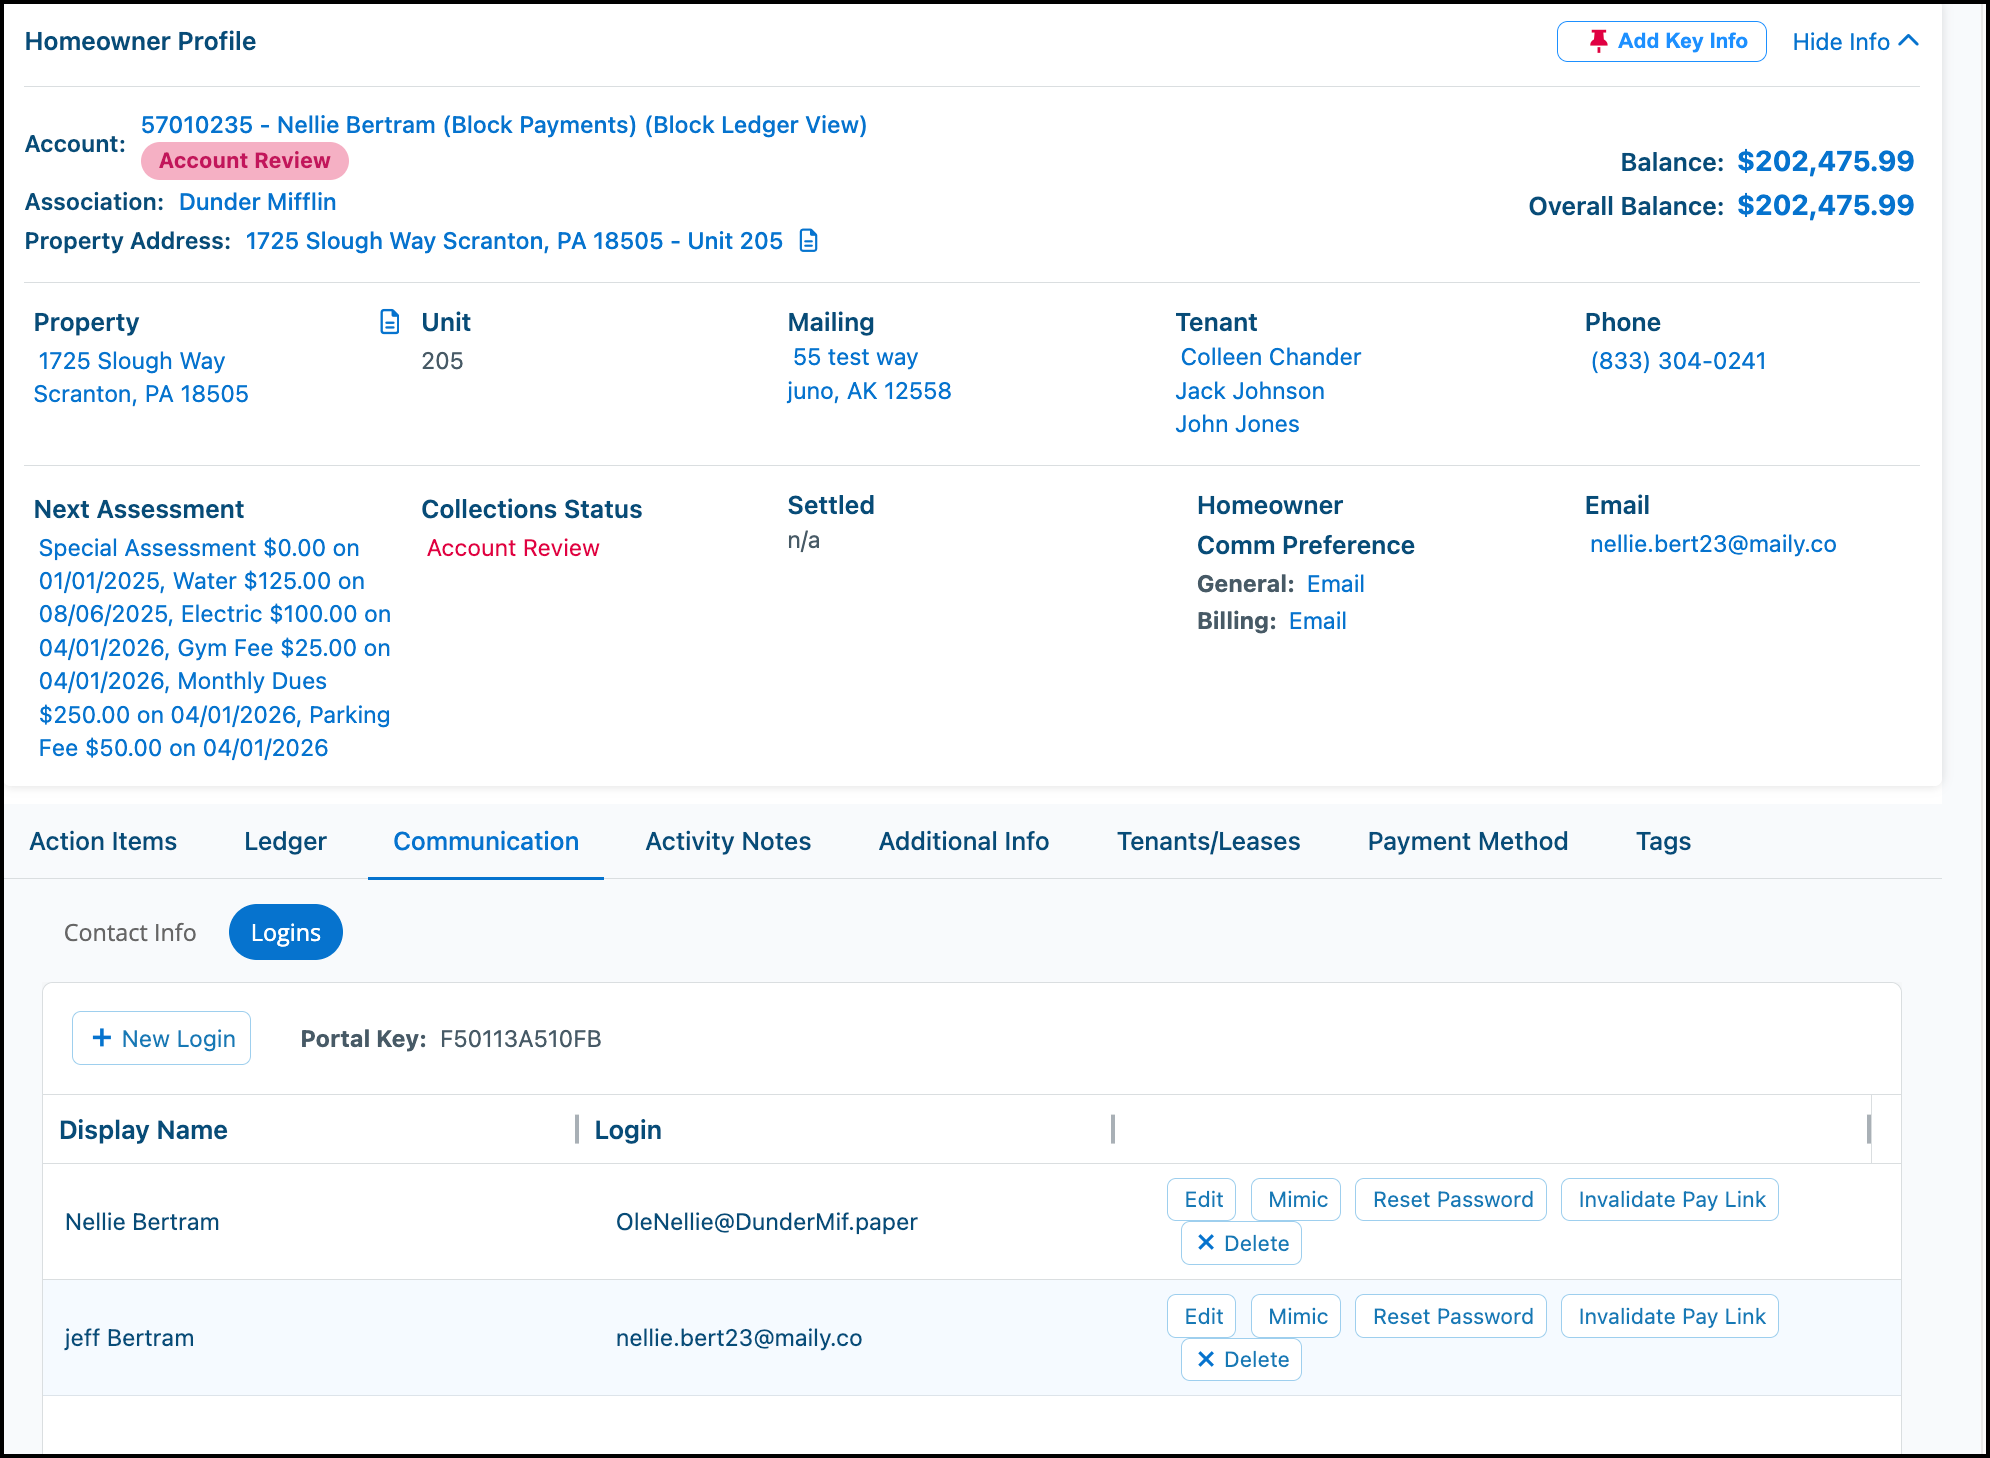Open the Next Assessment details link
This screenshot has width=1990, height=1458.
[214, 648]
